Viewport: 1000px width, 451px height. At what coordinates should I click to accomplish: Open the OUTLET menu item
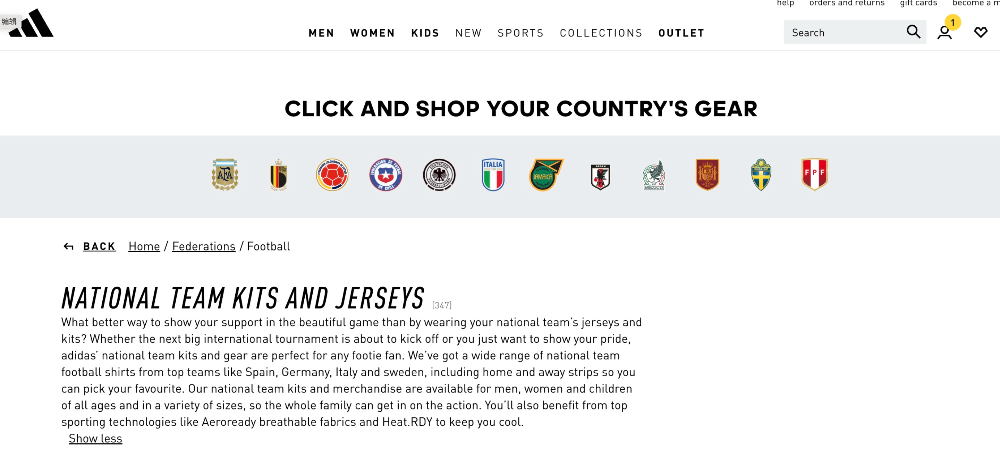point(681,33)
